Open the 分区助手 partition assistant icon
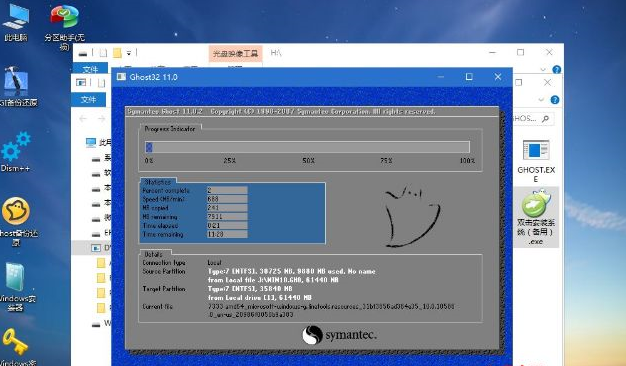 64,26
